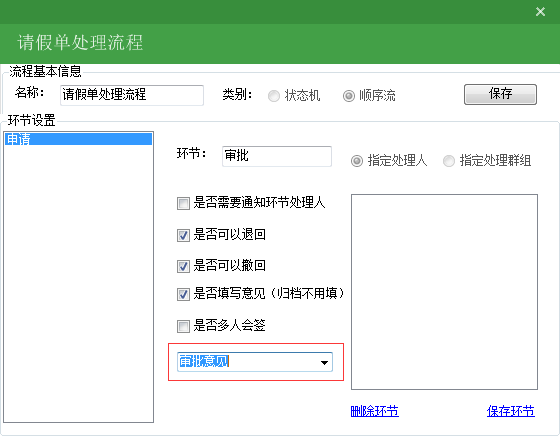This screenshot has height=437, width=560.
Task: Focus the 名称 input field
Action: point(132,95)
